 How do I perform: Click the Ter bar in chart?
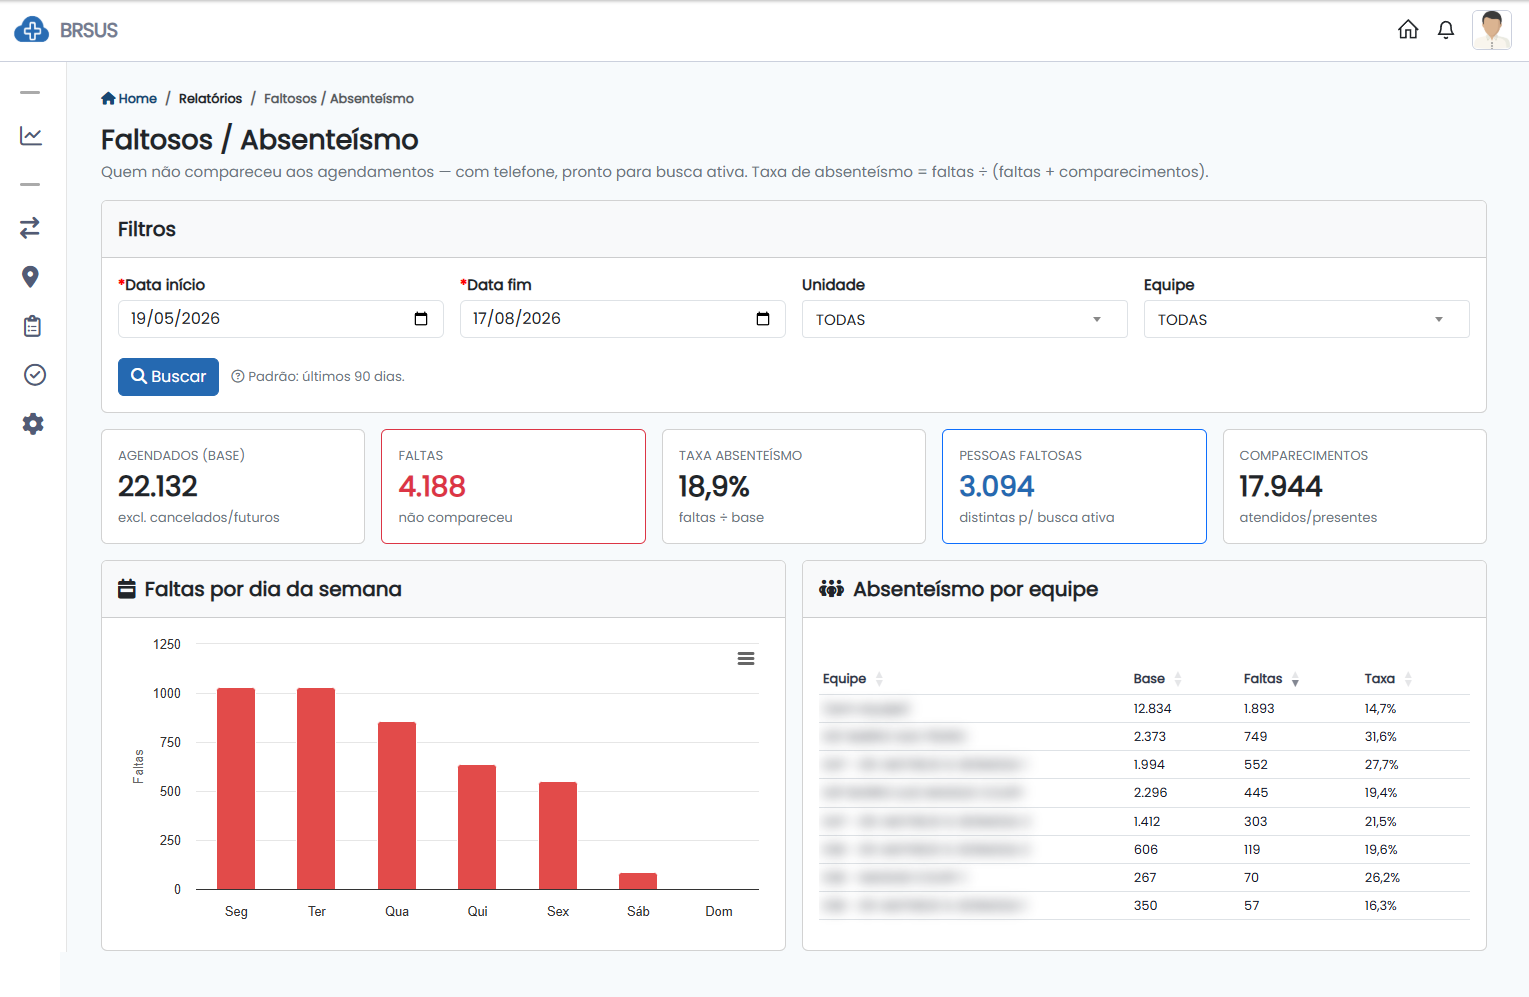pos(316,788)
